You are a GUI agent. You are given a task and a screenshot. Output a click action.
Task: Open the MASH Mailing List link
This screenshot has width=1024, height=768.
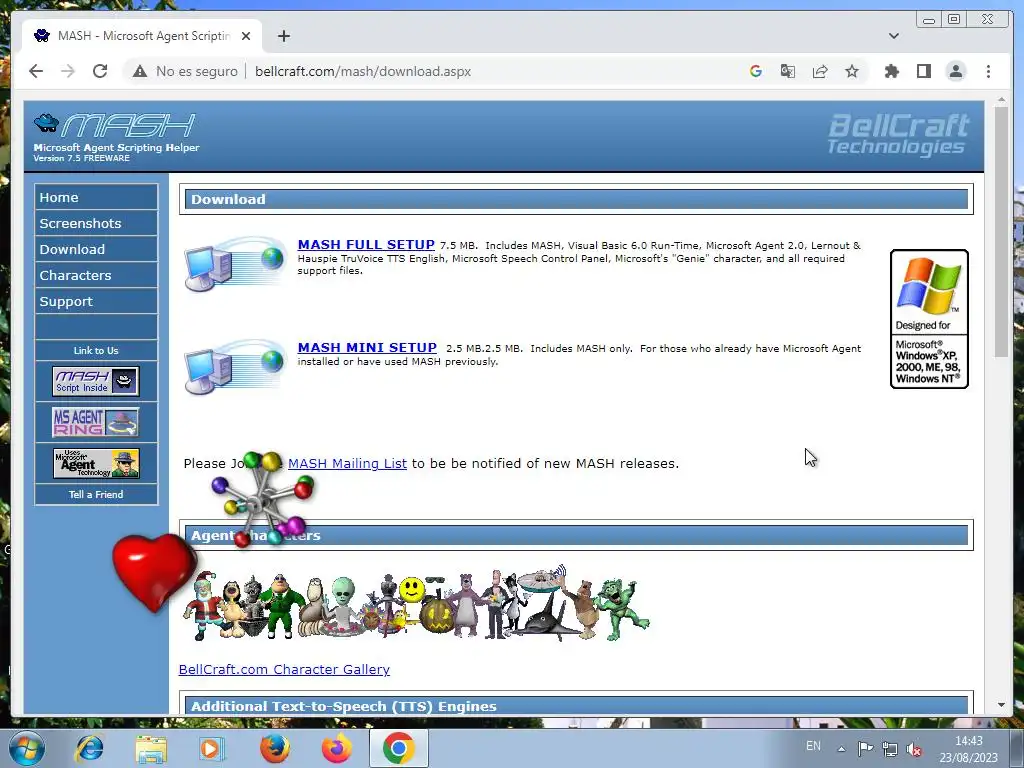(347, 463)
